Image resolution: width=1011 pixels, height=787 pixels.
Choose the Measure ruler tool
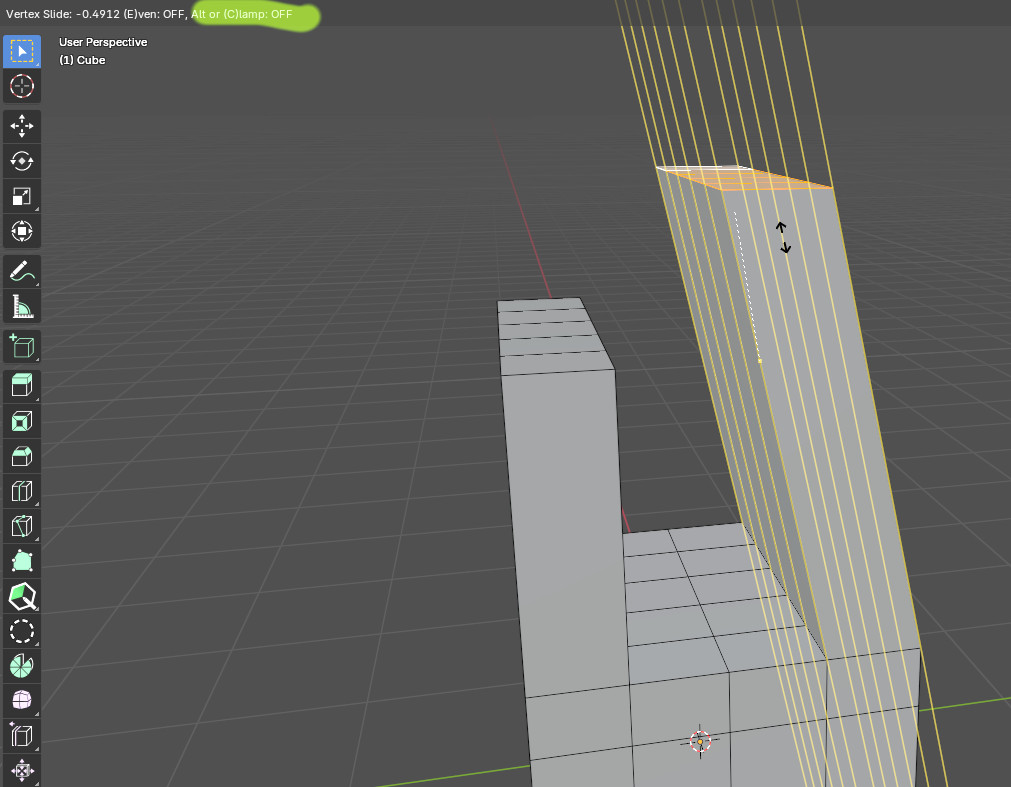click(x=22, y=306)
